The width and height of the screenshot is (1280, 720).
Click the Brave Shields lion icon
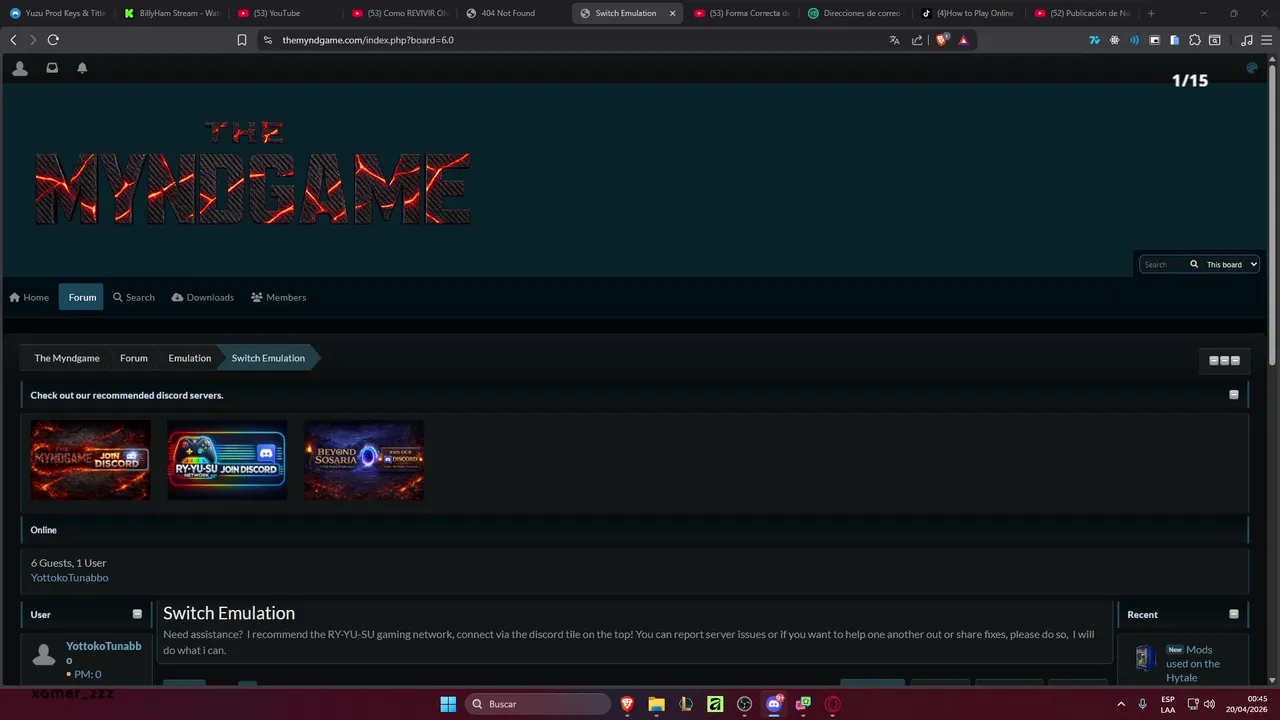941,40
